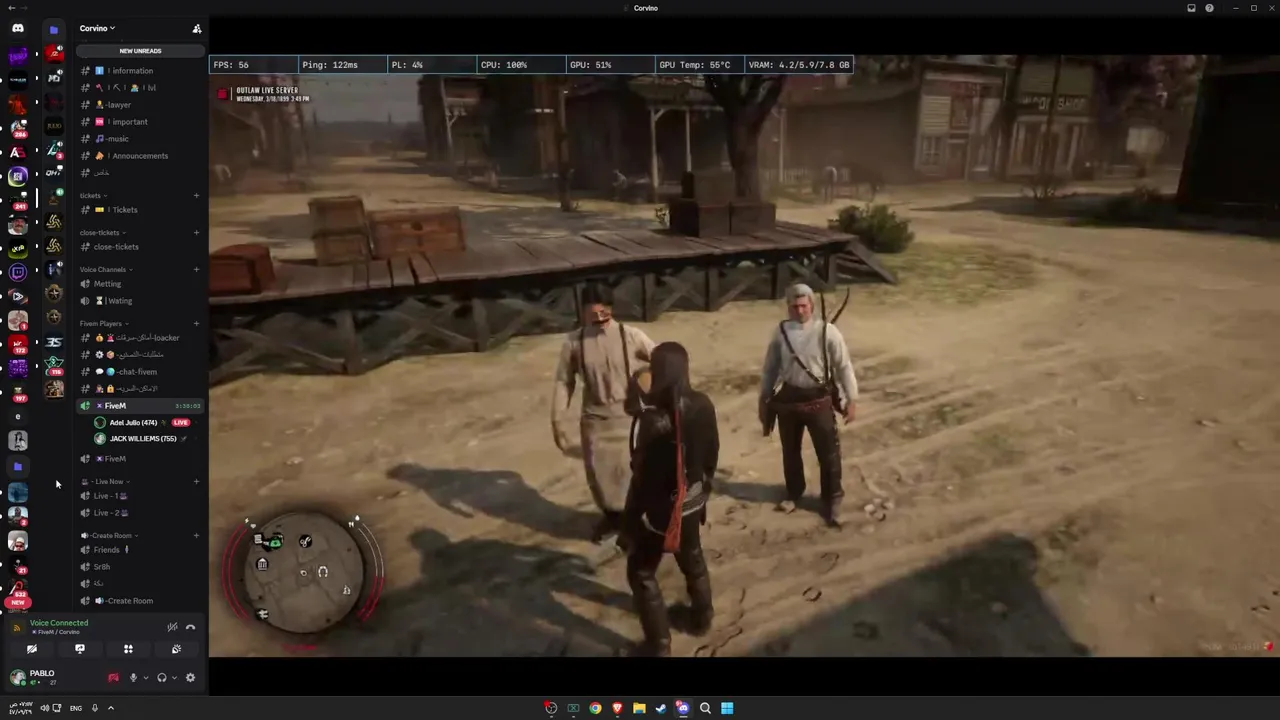1280x720 pixels.
Task: Join the Metting voice channel
Action: pyautogui.click(x=140, y=284)
